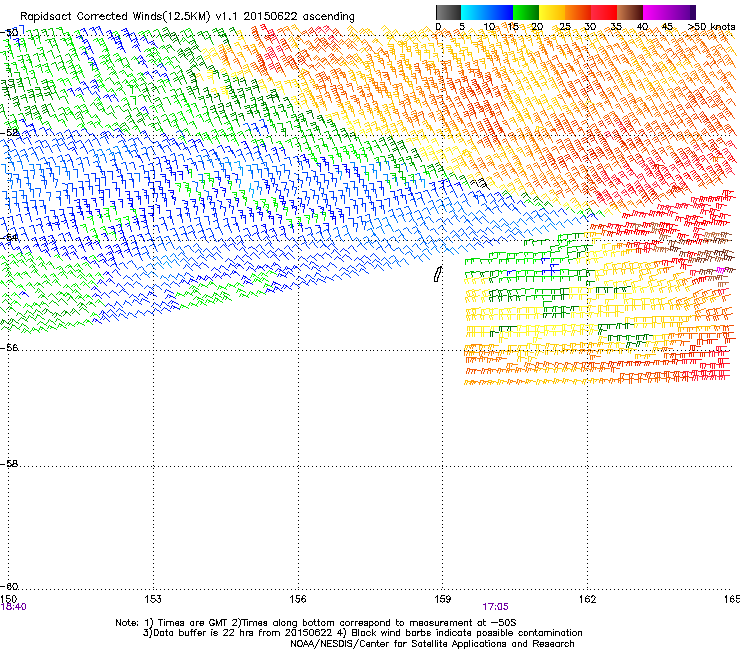The height and width of the screenshot is (650, 740).
Task: Click the gray 0-5 knots color swatch
Action: (448, 12)
